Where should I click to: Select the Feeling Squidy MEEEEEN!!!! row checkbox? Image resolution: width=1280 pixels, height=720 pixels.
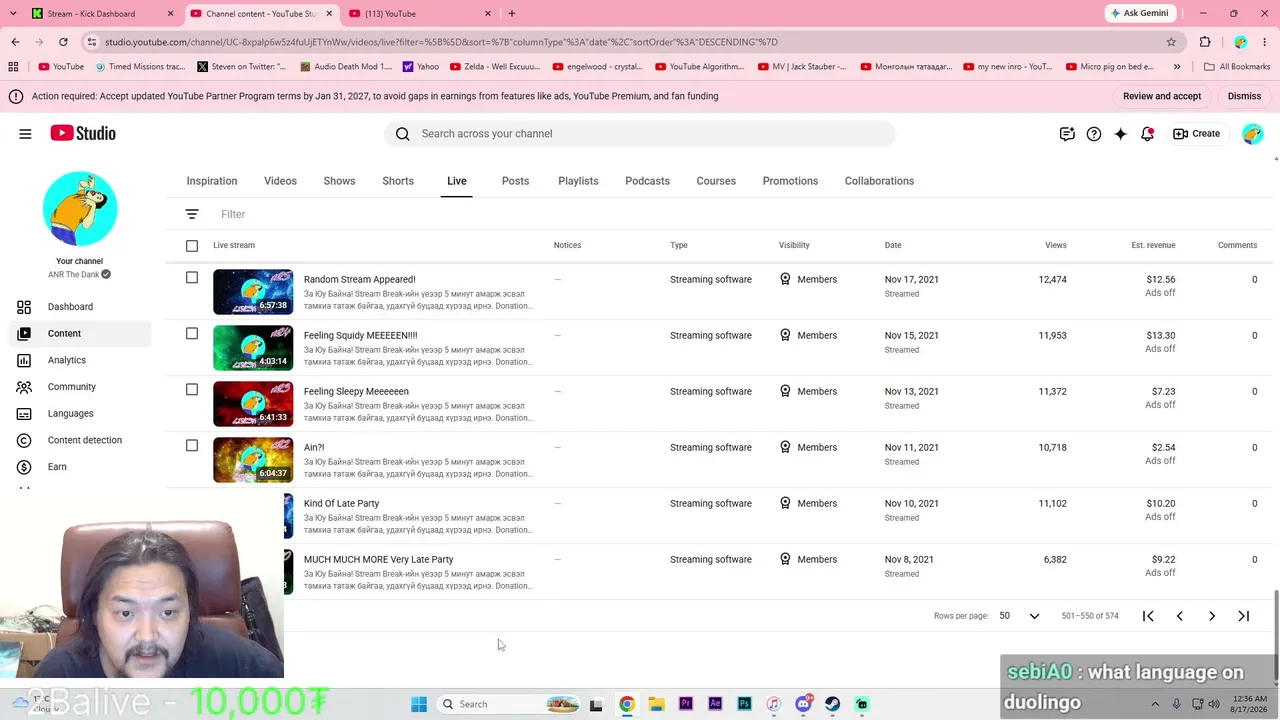click(x=192, y=334)
